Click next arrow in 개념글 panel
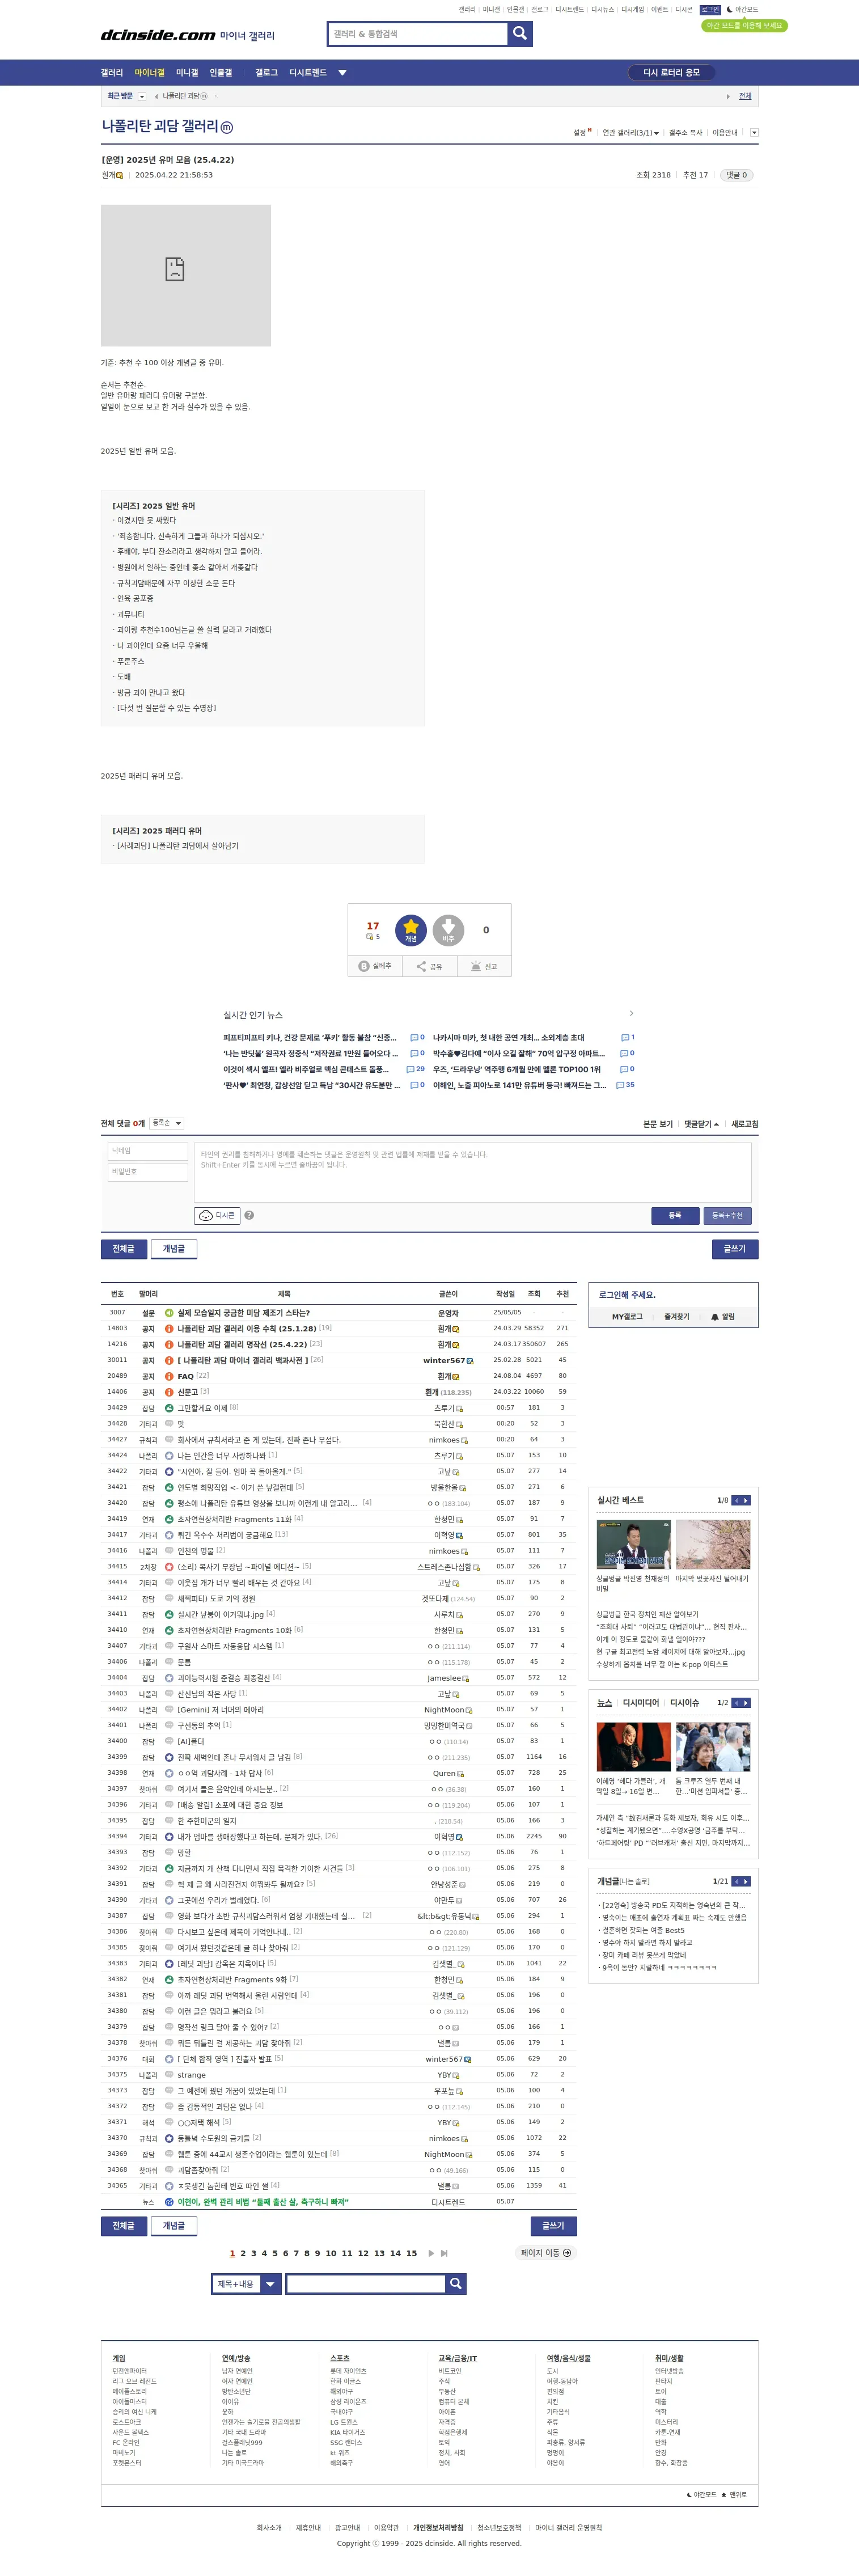859x2576 pixels. pyautogui.click(x=746, y=1881)
